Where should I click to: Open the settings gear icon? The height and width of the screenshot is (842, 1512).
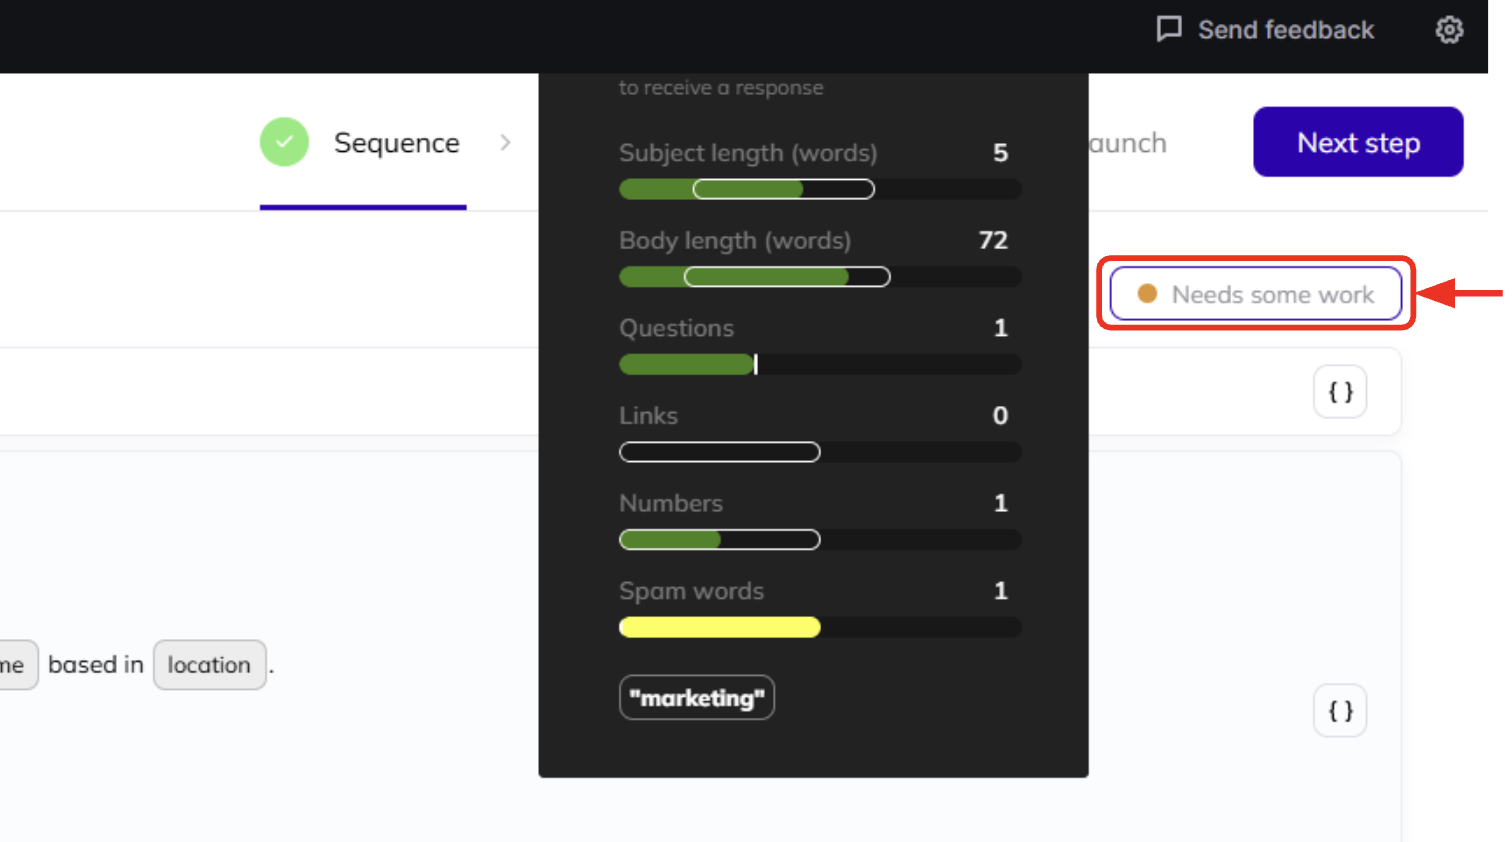(1449, 29)
